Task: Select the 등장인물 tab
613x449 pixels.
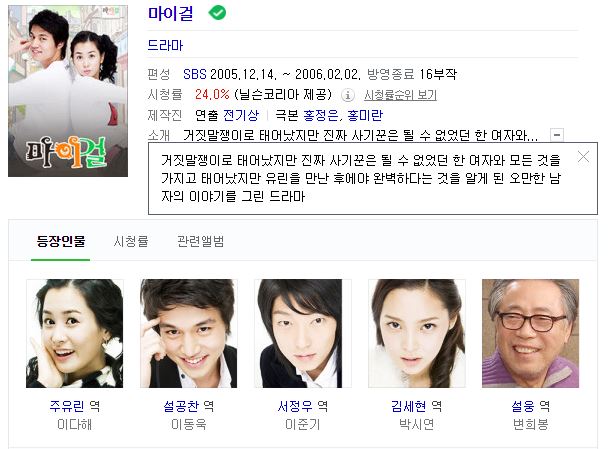Action: click(61, 241)
